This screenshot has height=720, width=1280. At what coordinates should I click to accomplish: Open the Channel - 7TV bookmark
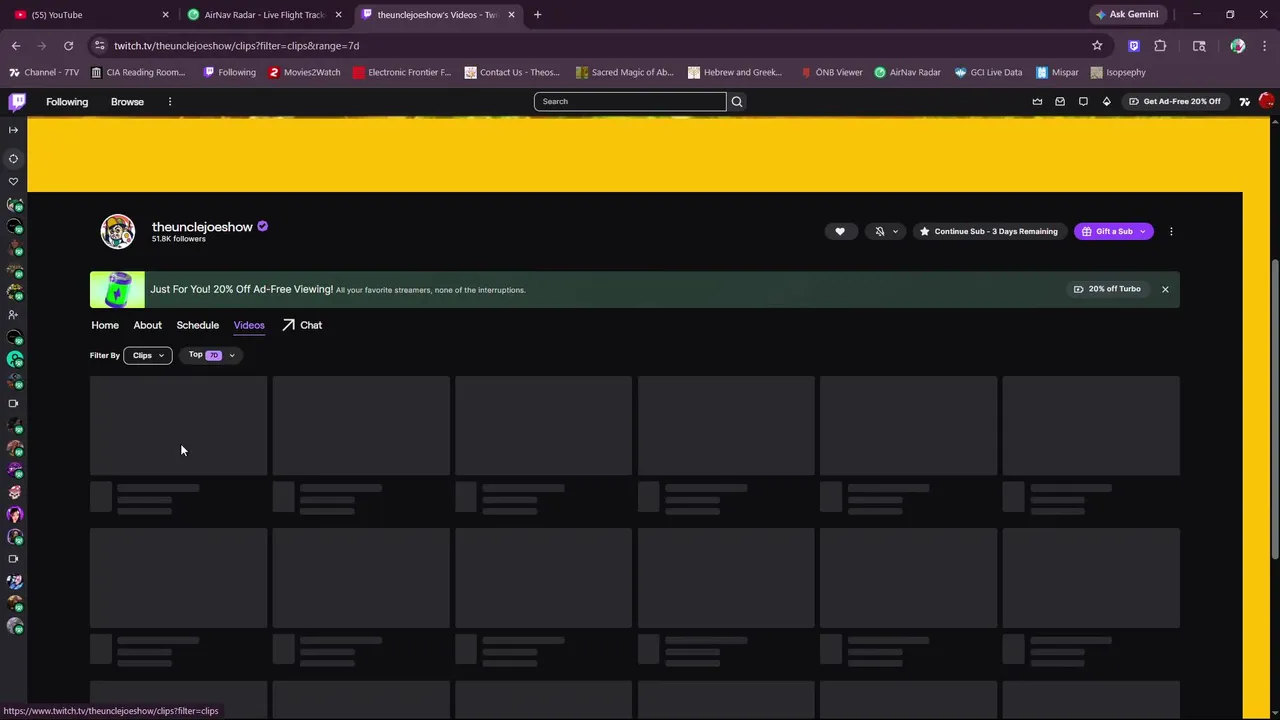[43, 72]
